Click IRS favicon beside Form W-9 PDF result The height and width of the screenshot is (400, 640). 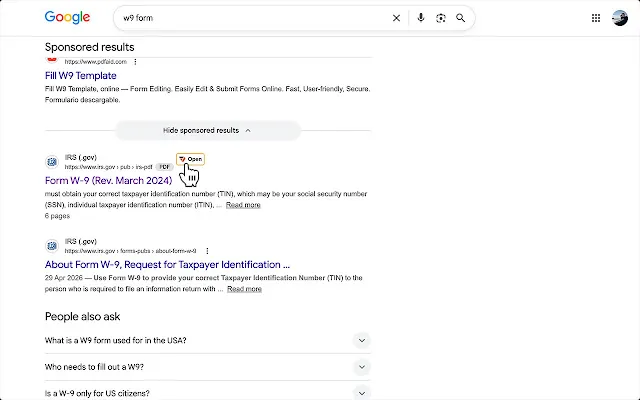pyautogui.click(x=52, y=162)
